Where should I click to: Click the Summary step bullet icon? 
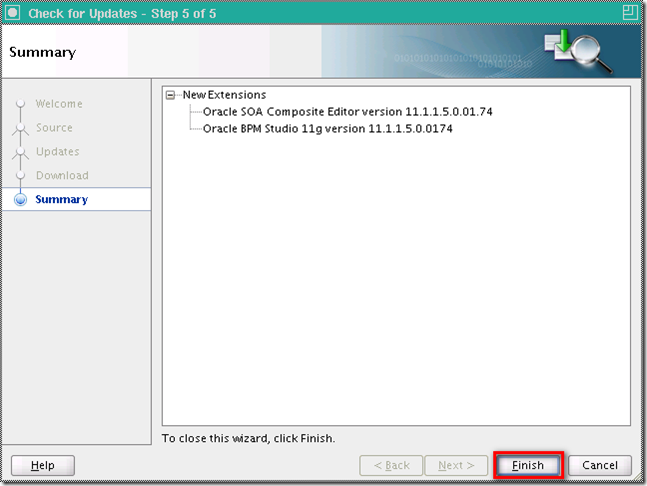20,200
